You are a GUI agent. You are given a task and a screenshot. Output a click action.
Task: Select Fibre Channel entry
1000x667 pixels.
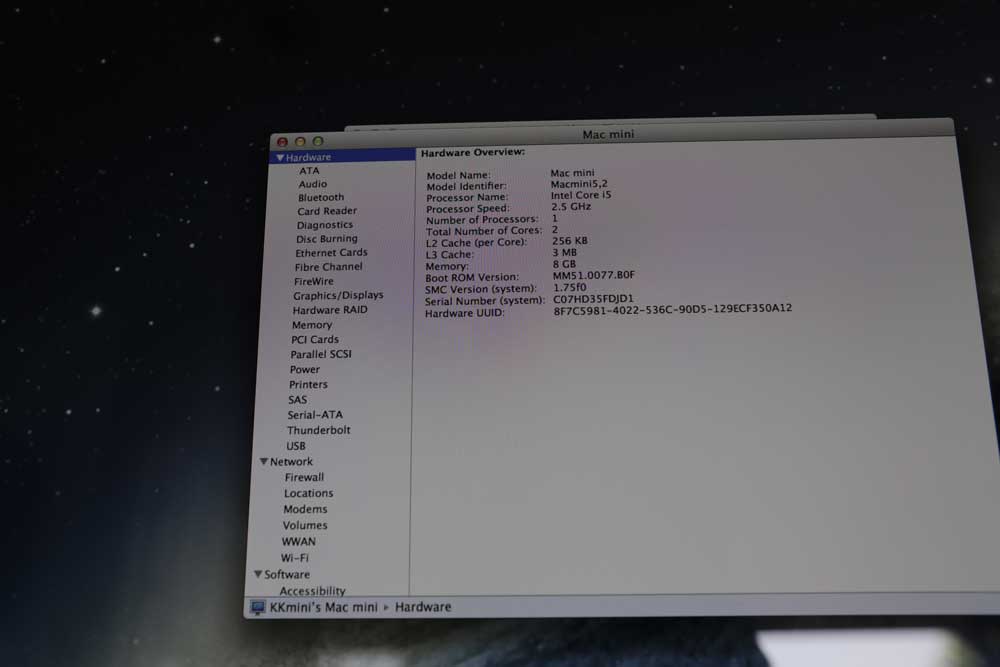328,267
